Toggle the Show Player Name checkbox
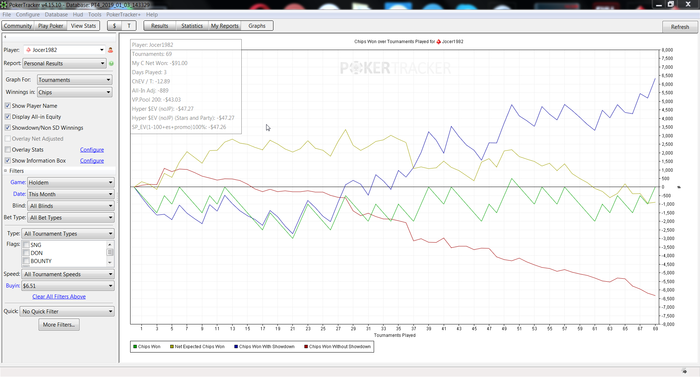The width and height of the screenshot is (700, 377). click(8, 106)
